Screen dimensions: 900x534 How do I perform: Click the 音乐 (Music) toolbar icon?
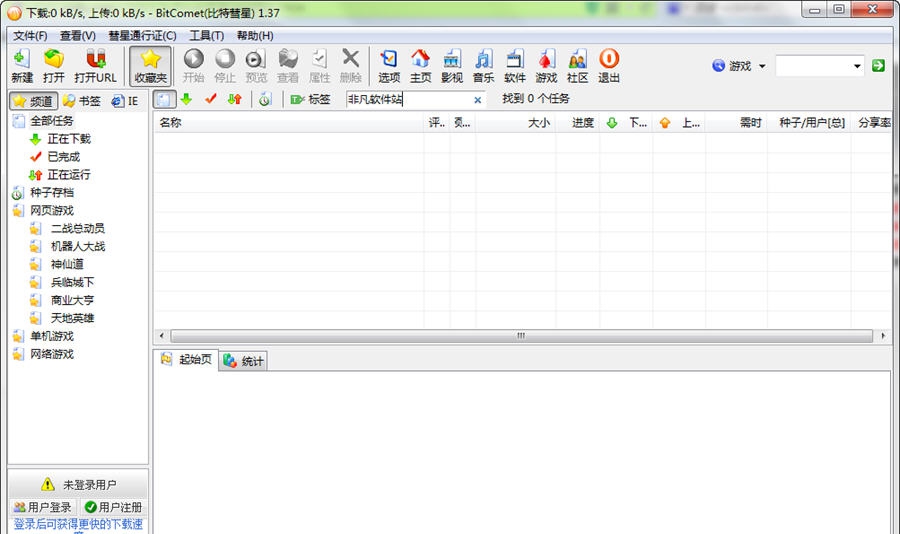click(483, 66)
